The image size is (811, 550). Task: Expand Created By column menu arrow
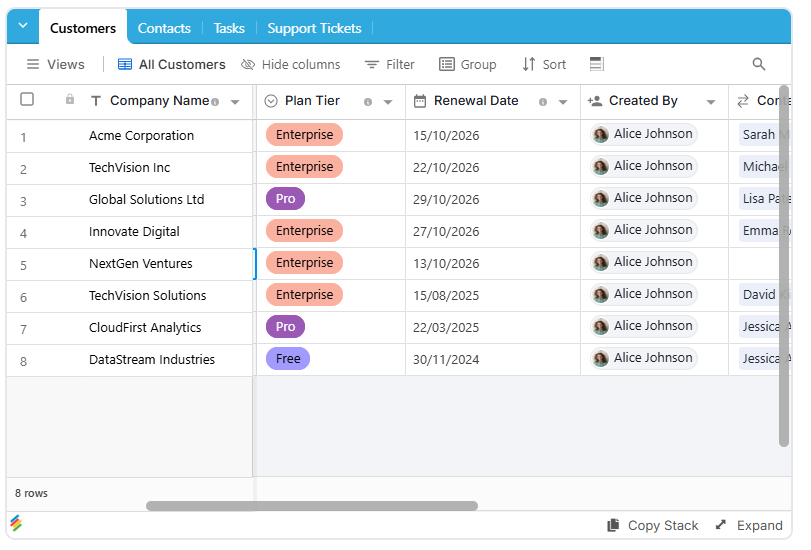[x=711, y=102]
